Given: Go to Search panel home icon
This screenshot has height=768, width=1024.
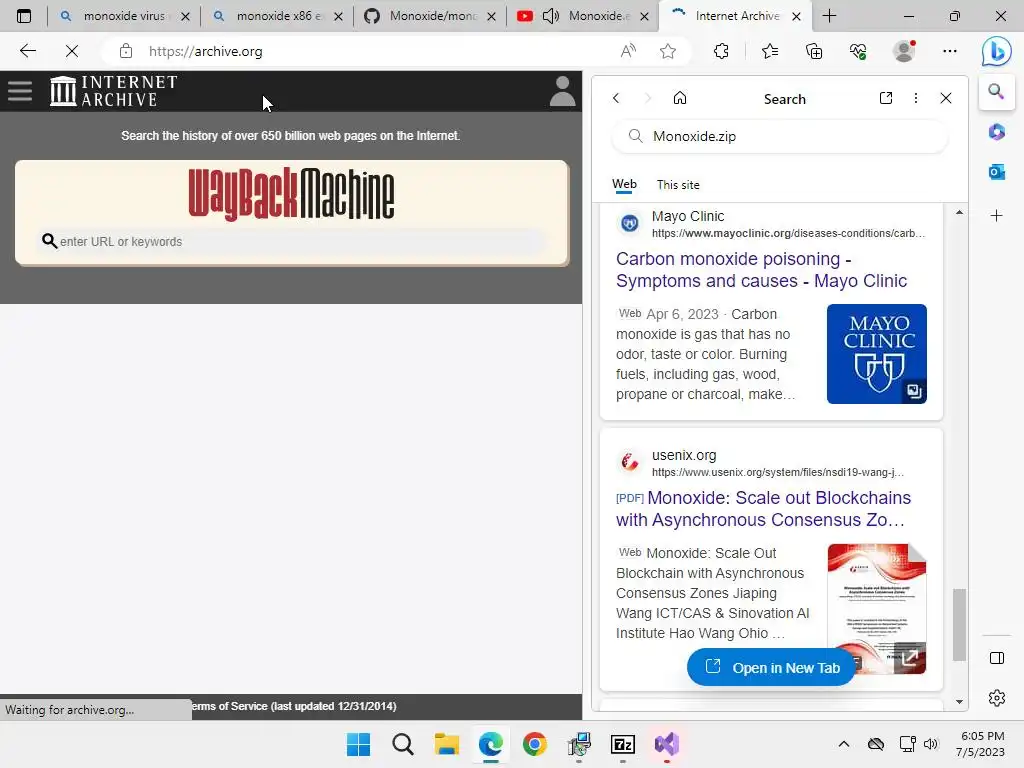Looking at the screenshot, I should pyautogui.click(x=680, y=98).
